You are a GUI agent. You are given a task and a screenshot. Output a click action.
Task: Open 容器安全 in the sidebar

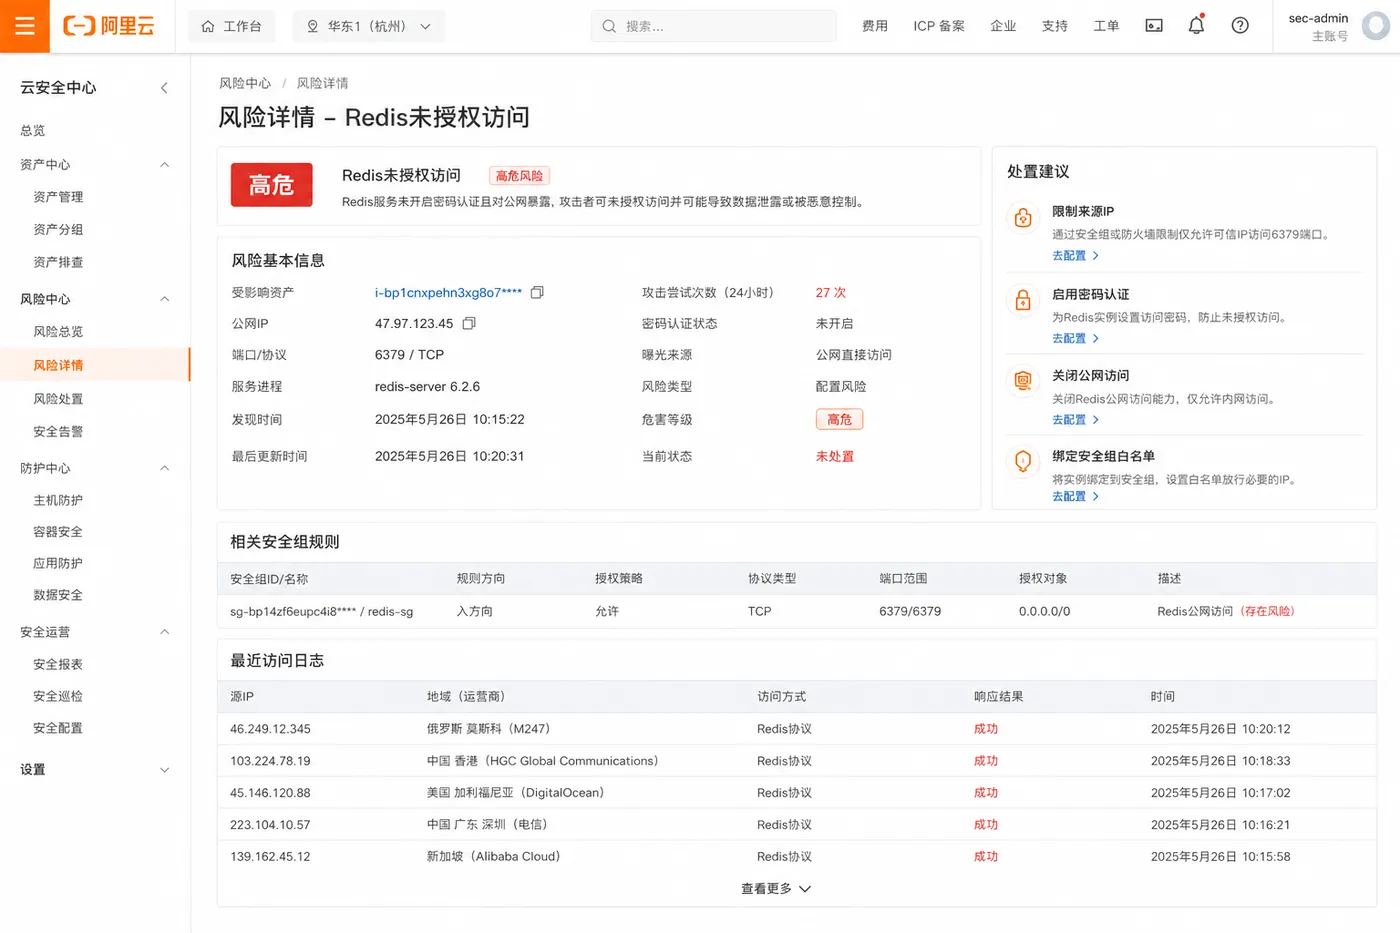point(58,532)
